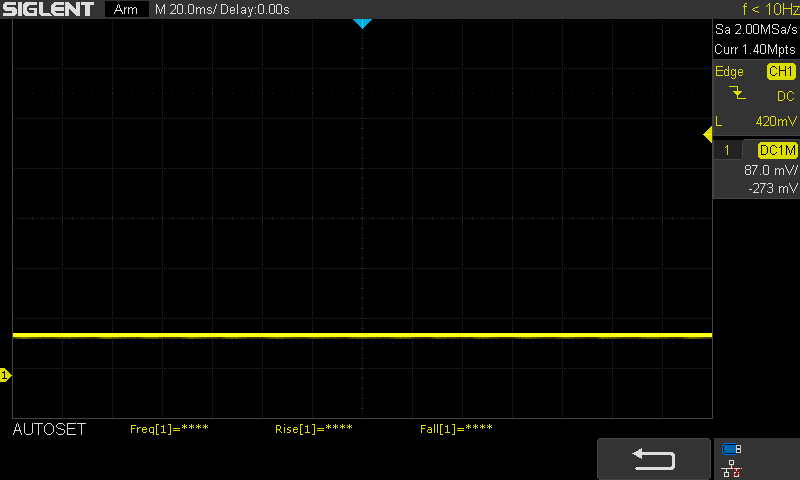Screen dimensions: 800x480
Task: Click the AUTOSET label
Action: tap(49, 430)
